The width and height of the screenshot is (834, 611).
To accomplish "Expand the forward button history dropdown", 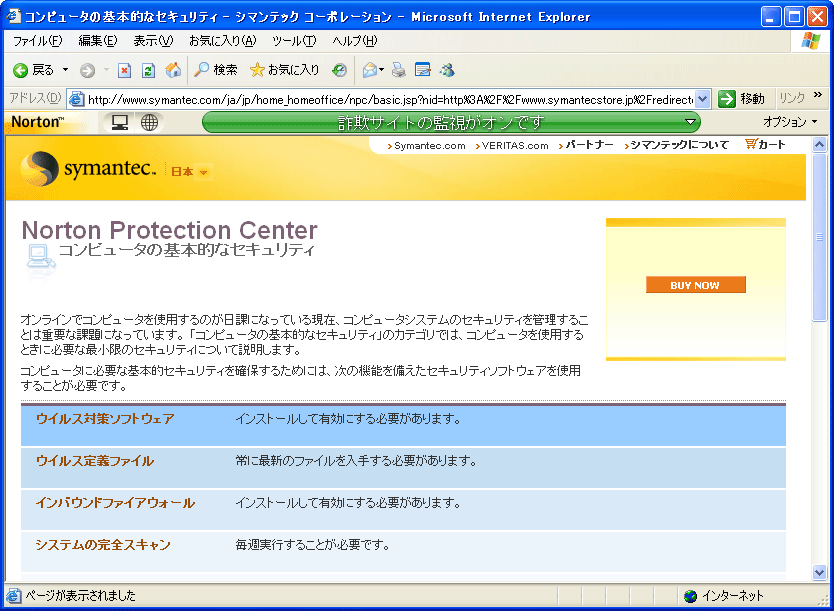I will pyautogui.click(x=106, y=70).
